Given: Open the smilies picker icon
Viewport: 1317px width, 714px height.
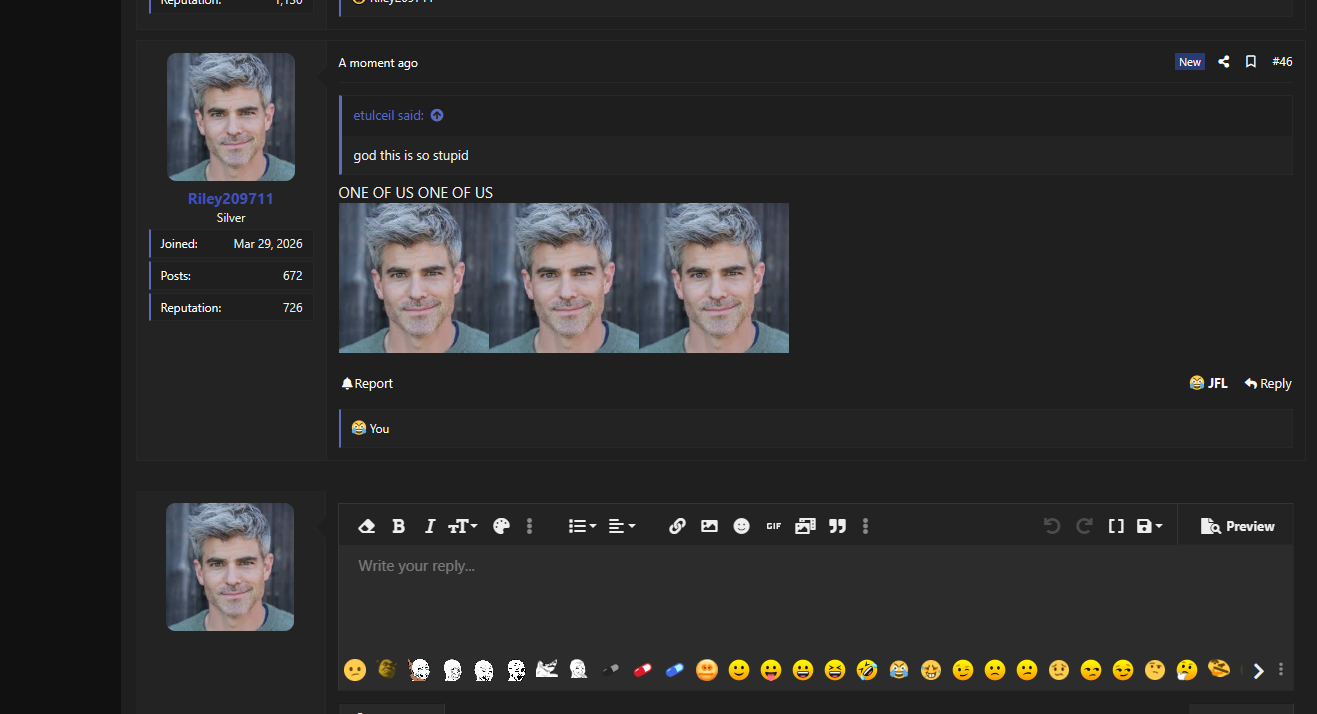Looking at the screenshot, I should (x=741, y=526).
